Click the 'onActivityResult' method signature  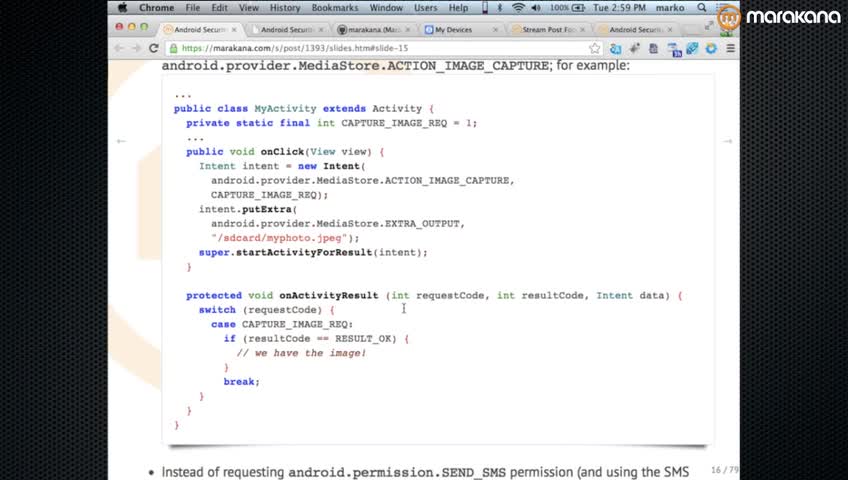(434, 296)
